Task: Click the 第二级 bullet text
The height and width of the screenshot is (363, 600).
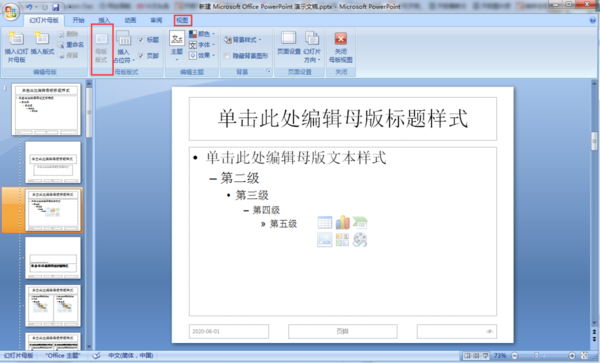Action: (x=240, y=178)
